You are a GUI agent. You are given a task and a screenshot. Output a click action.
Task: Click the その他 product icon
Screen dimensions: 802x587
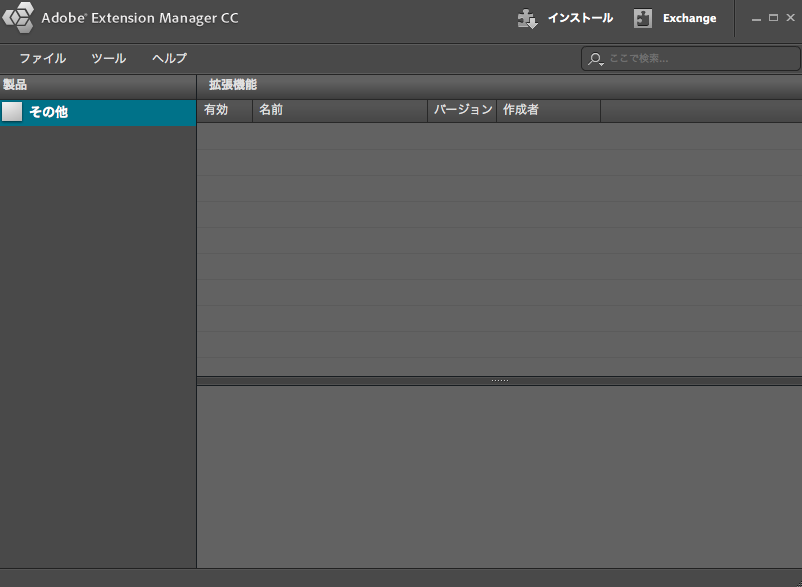point(12,111)
